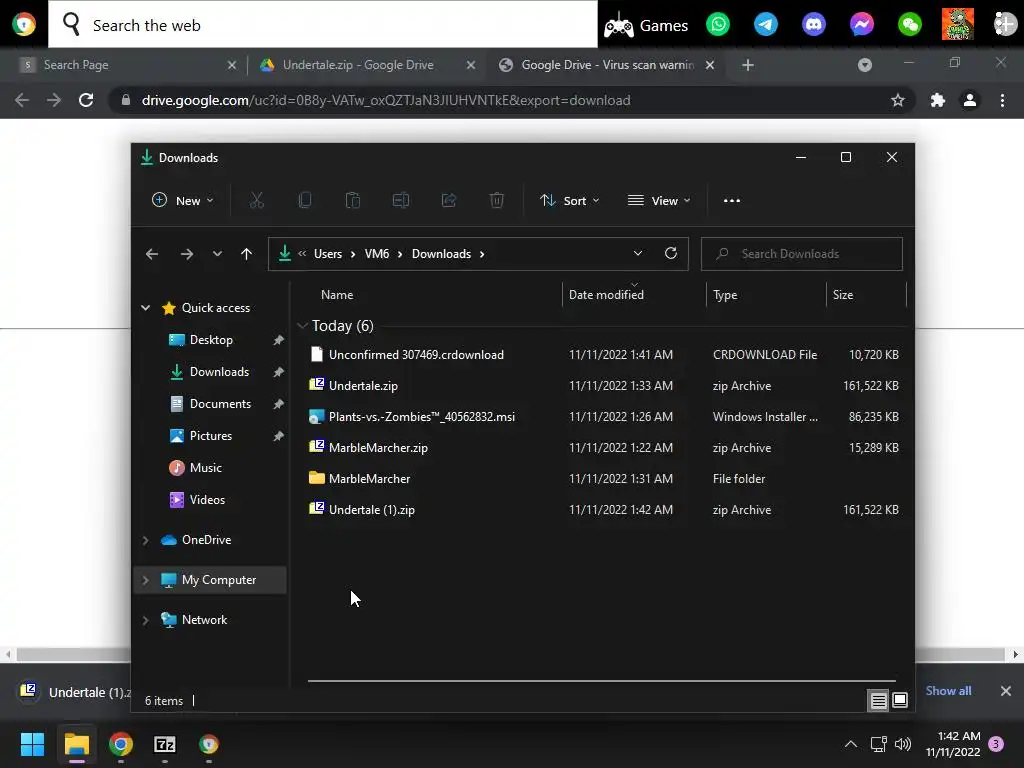Screen dimensions: 1024x768
Task: Click the Windows Start button
Action: pos(32,744)
